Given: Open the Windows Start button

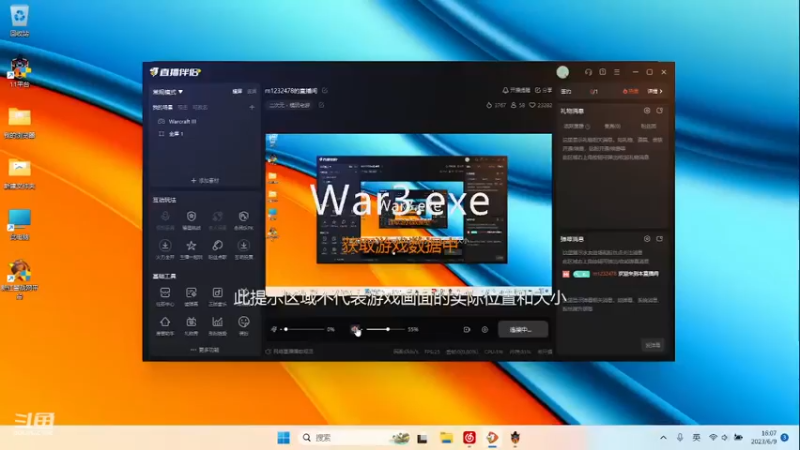Looking at the screenshot, I should 283,437.
